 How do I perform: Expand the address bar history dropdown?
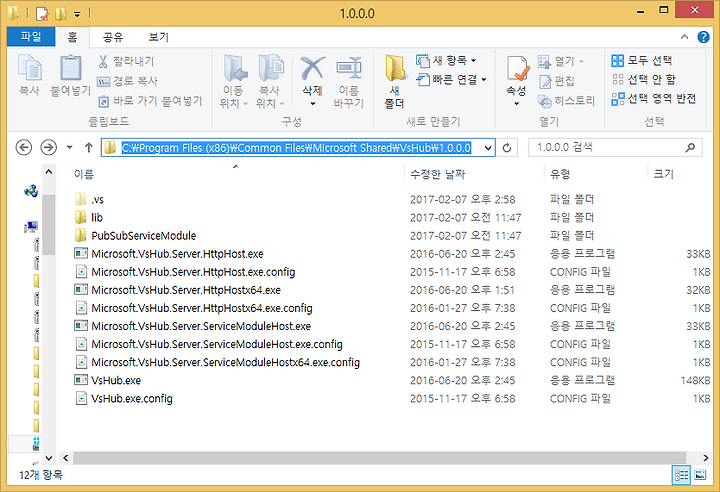coord(488,148)
